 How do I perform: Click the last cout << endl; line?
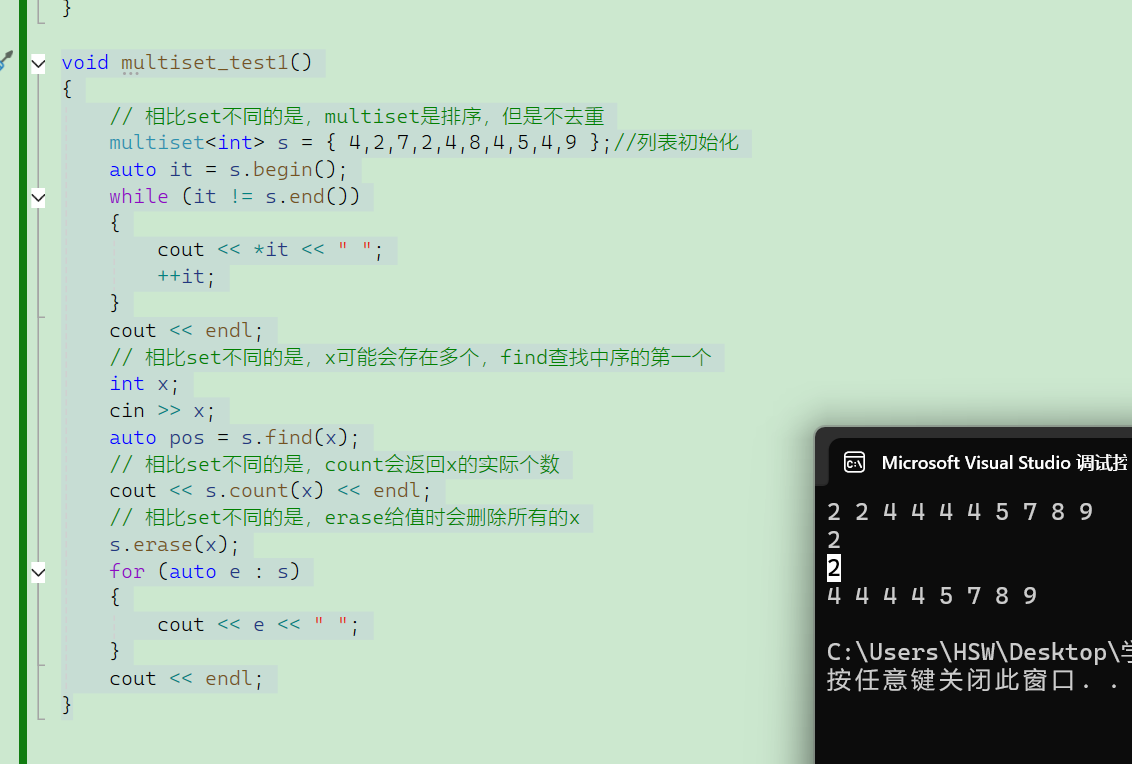coord(186,679)
